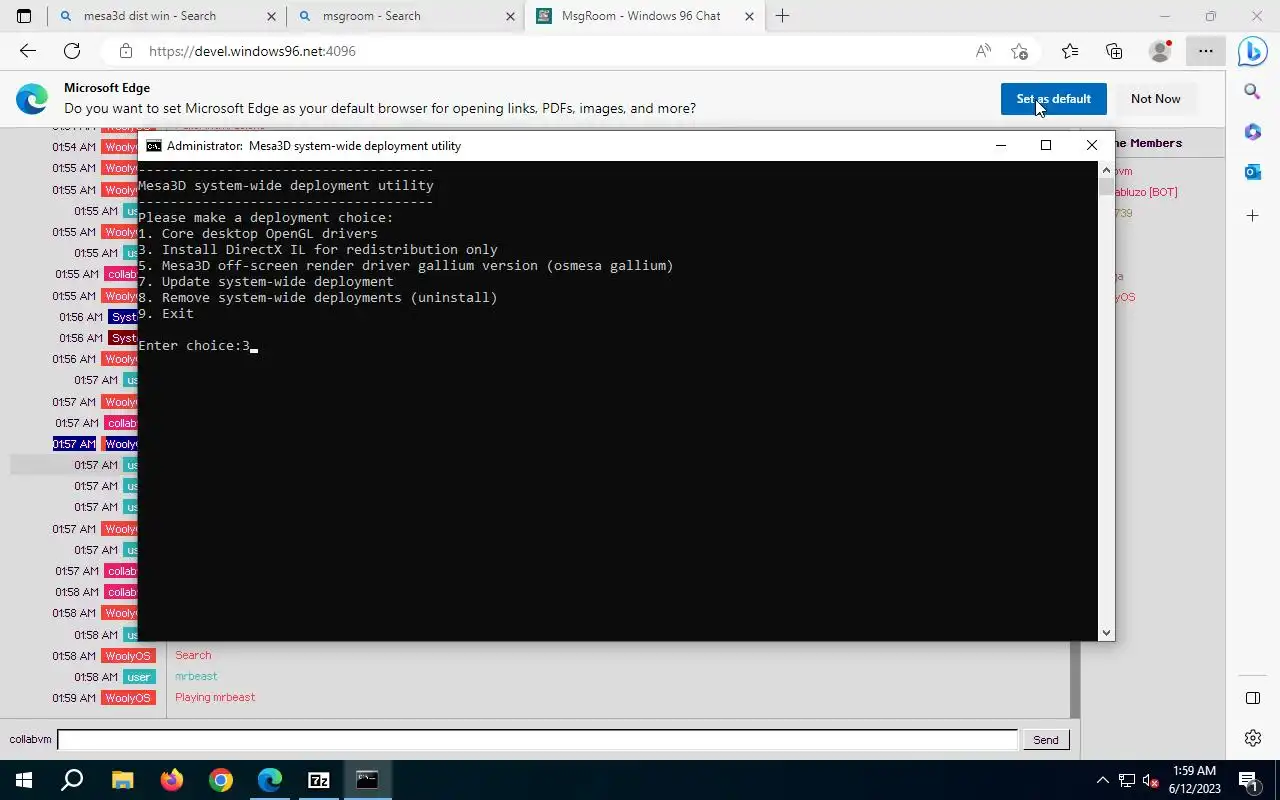This screenshot has width=1280, height=800.
Task: Open the notification center icon
Action: (x=1249, y=780)
